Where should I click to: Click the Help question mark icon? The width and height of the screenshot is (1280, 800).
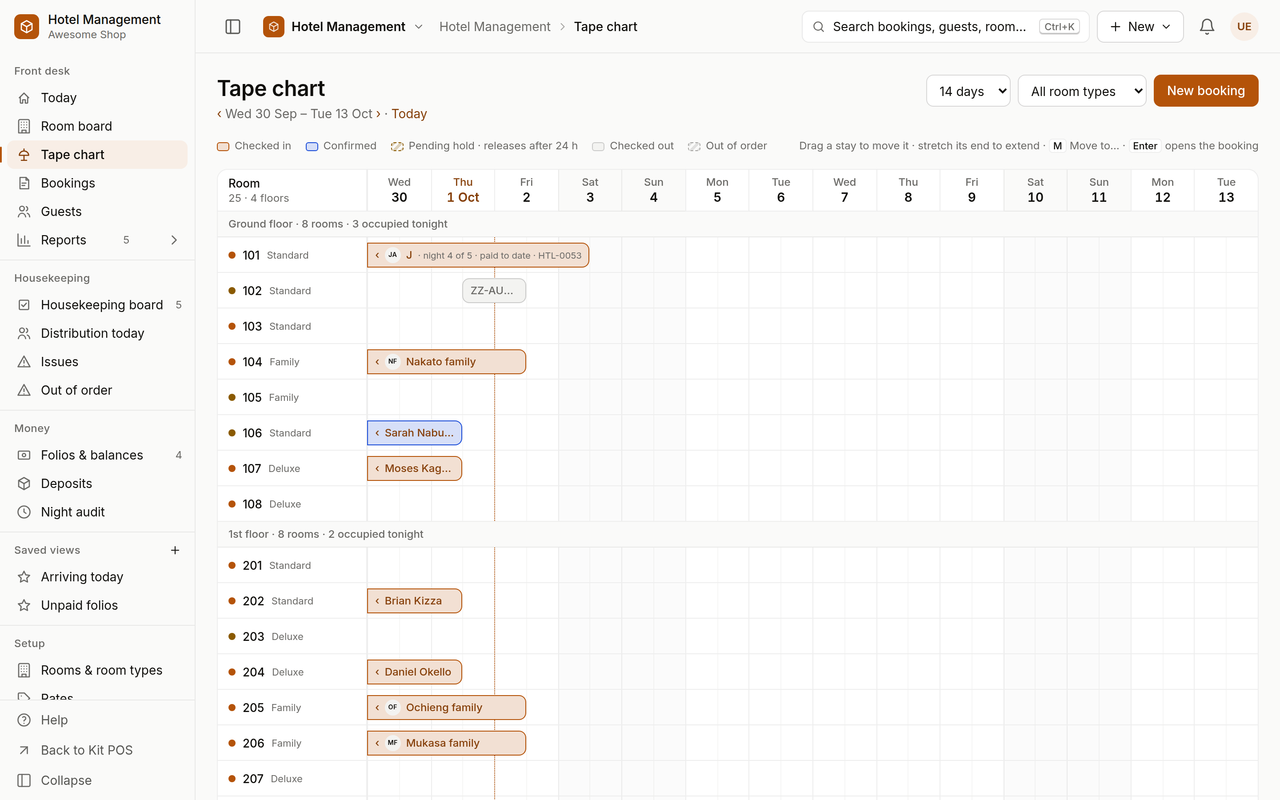pos(24,720)
